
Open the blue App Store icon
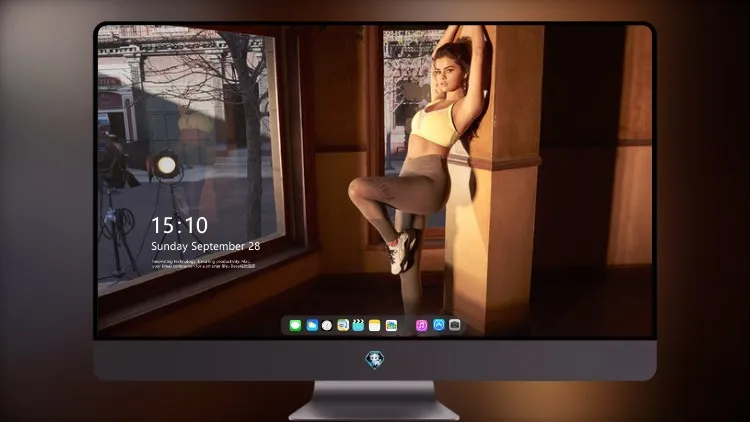coord(439,325)
